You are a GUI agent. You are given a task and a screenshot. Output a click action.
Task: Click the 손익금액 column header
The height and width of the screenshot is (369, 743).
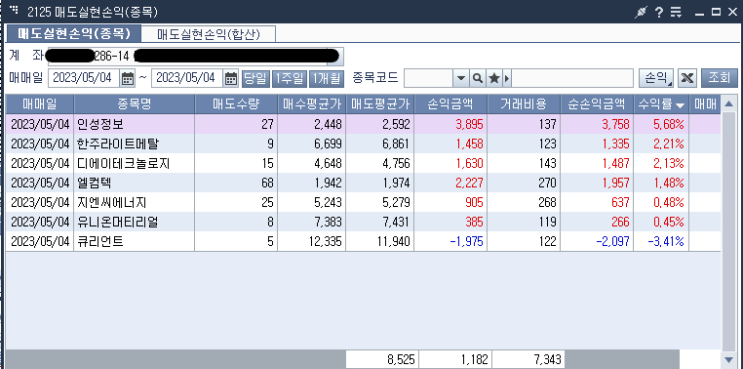tap(451, 104)
